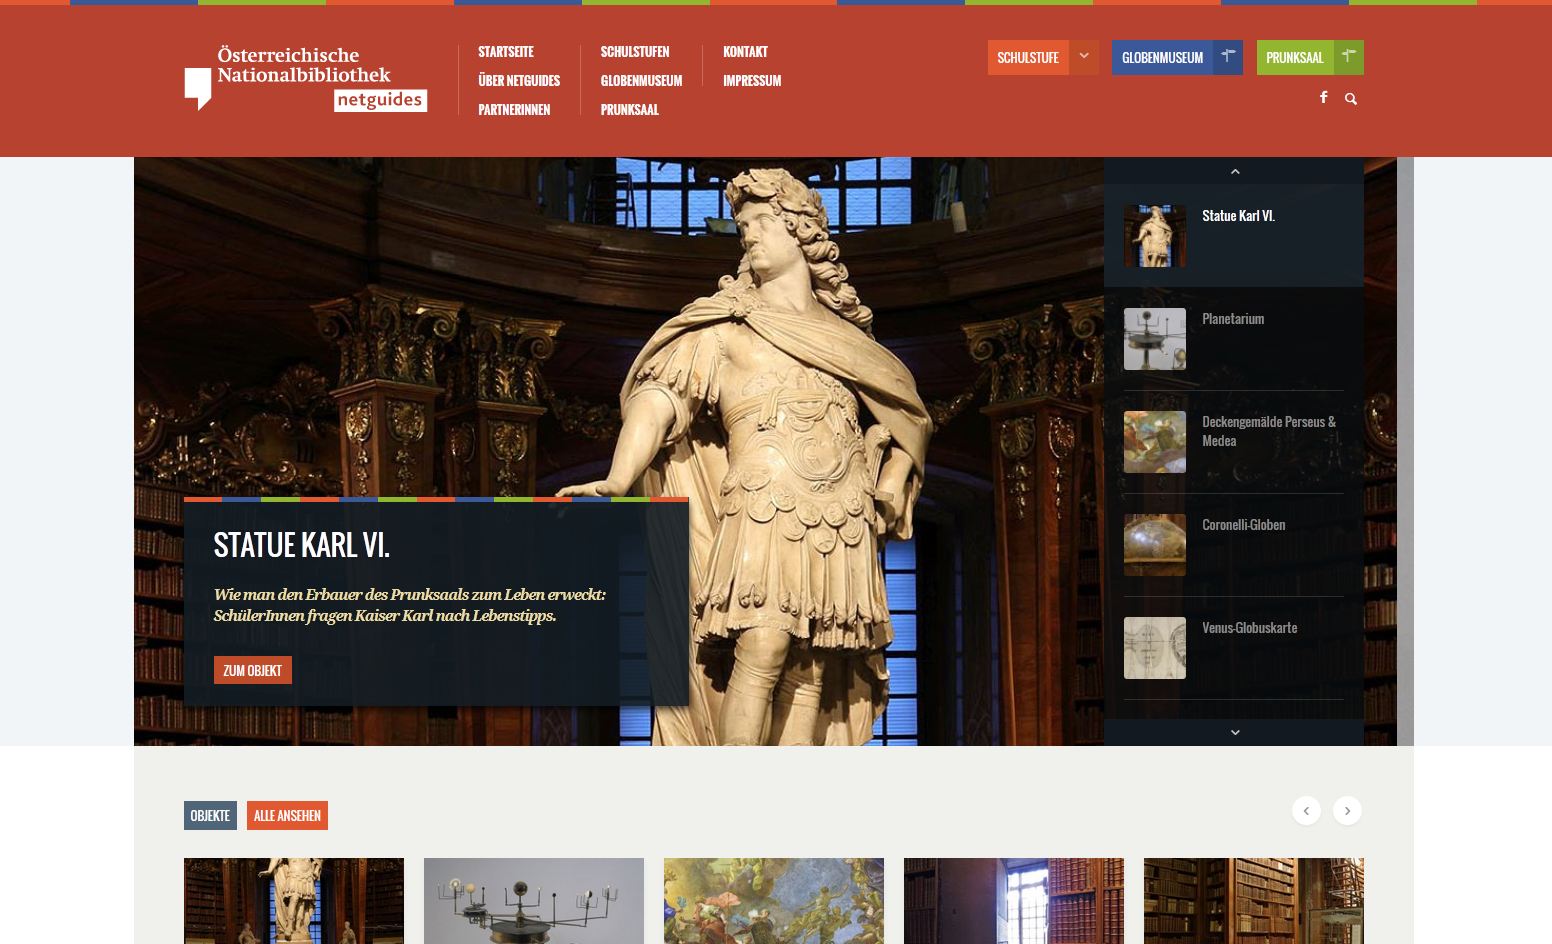Click the Alle ansehen button
This screenshot has height=944, width=1552.
[287, 815]
